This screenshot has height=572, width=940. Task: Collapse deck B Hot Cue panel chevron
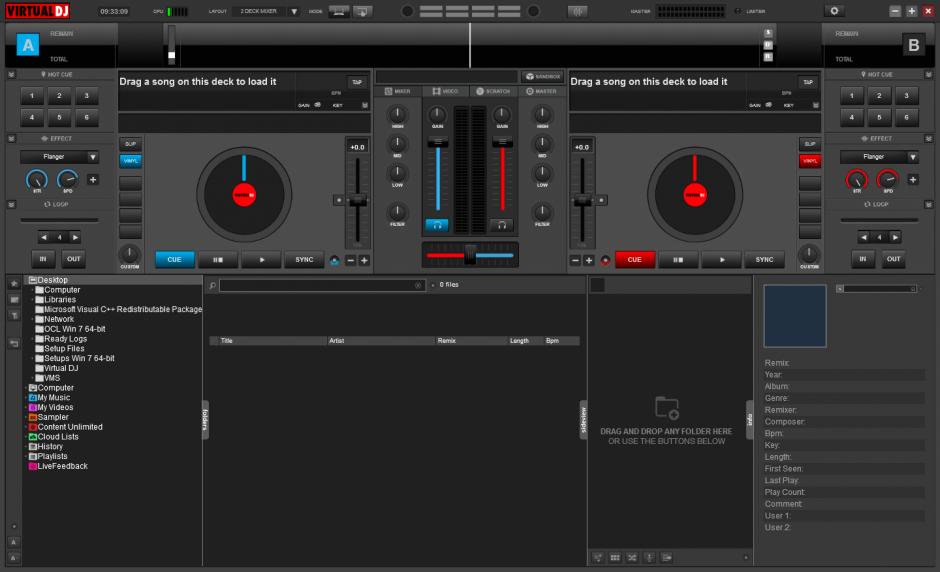pos(929,74)
